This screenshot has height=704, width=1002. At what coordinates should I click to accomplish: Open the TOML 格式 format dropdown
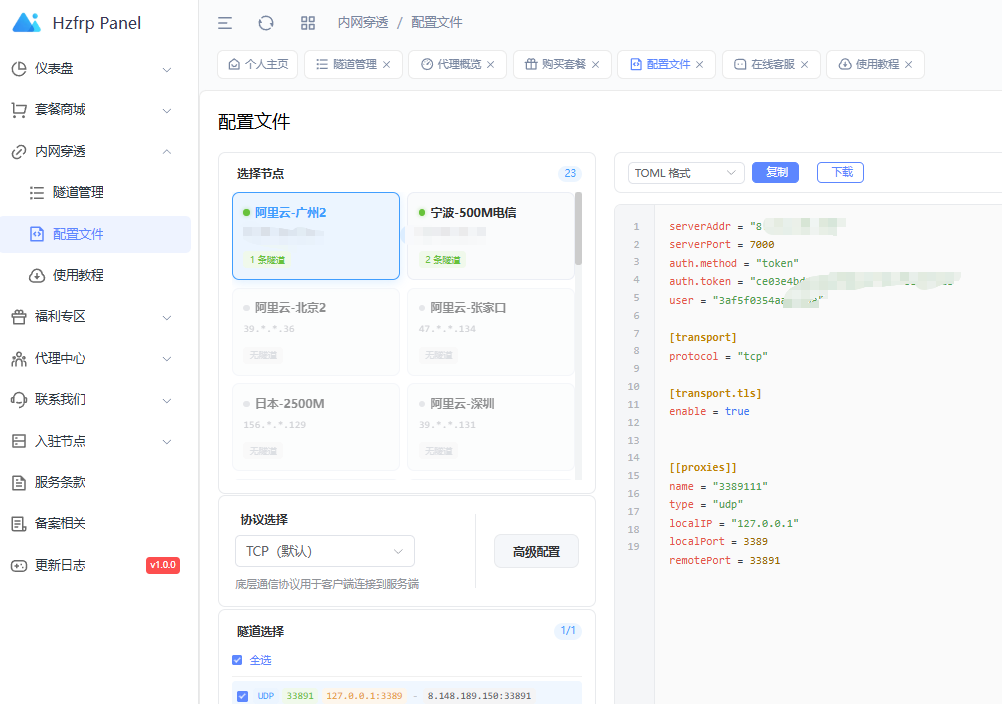686,173
